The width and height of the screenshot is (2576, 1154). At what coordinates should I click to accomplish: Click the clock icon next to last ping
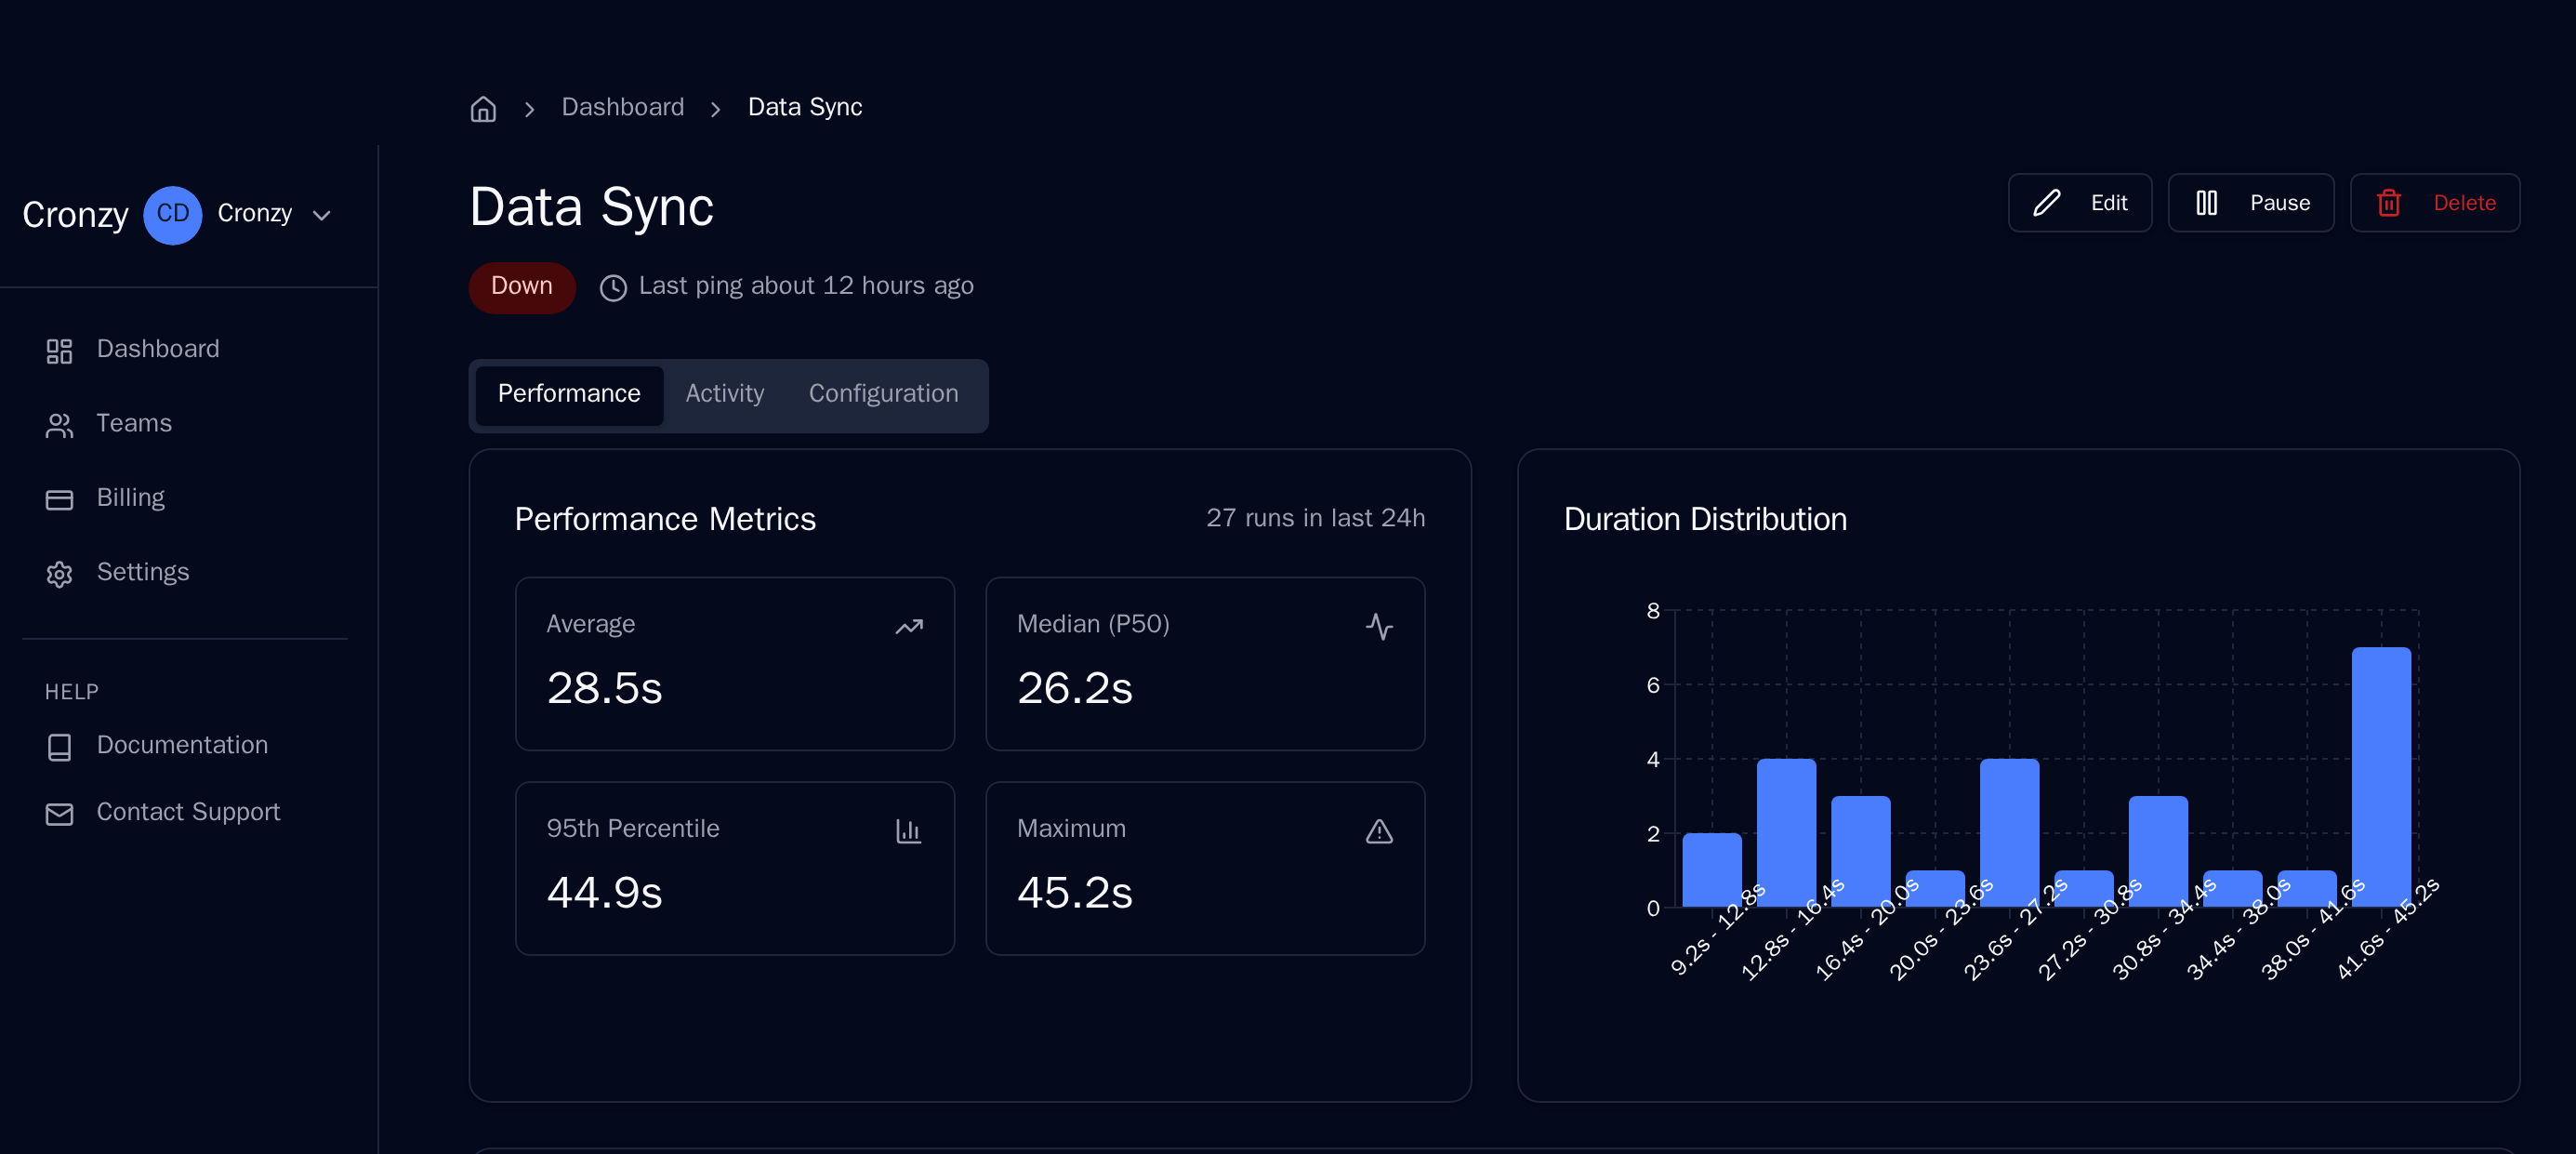(x=613, y=287)
